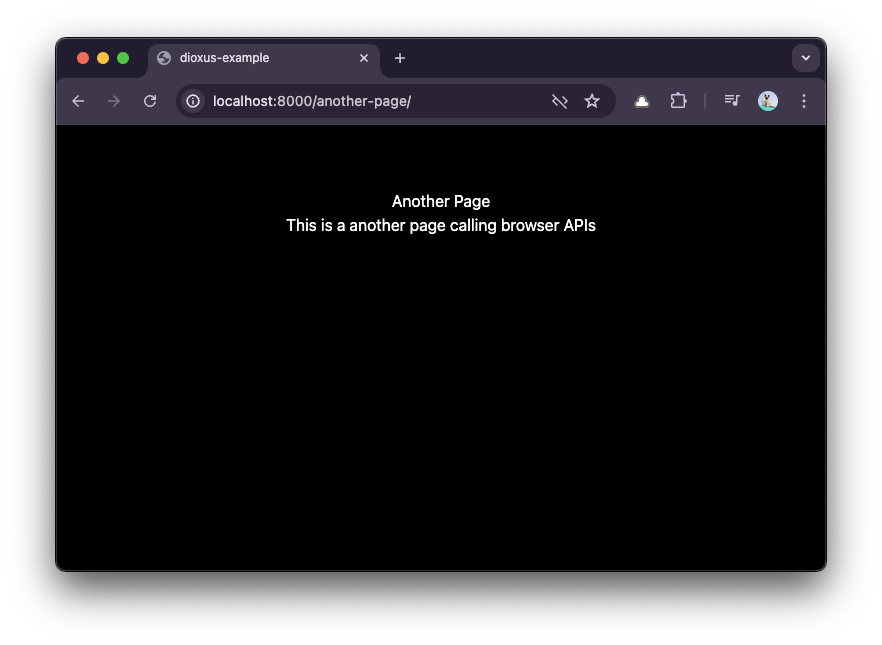Open the media controls icon
Viewport: 882px width, 645px height.
click(x=732, y=101)
